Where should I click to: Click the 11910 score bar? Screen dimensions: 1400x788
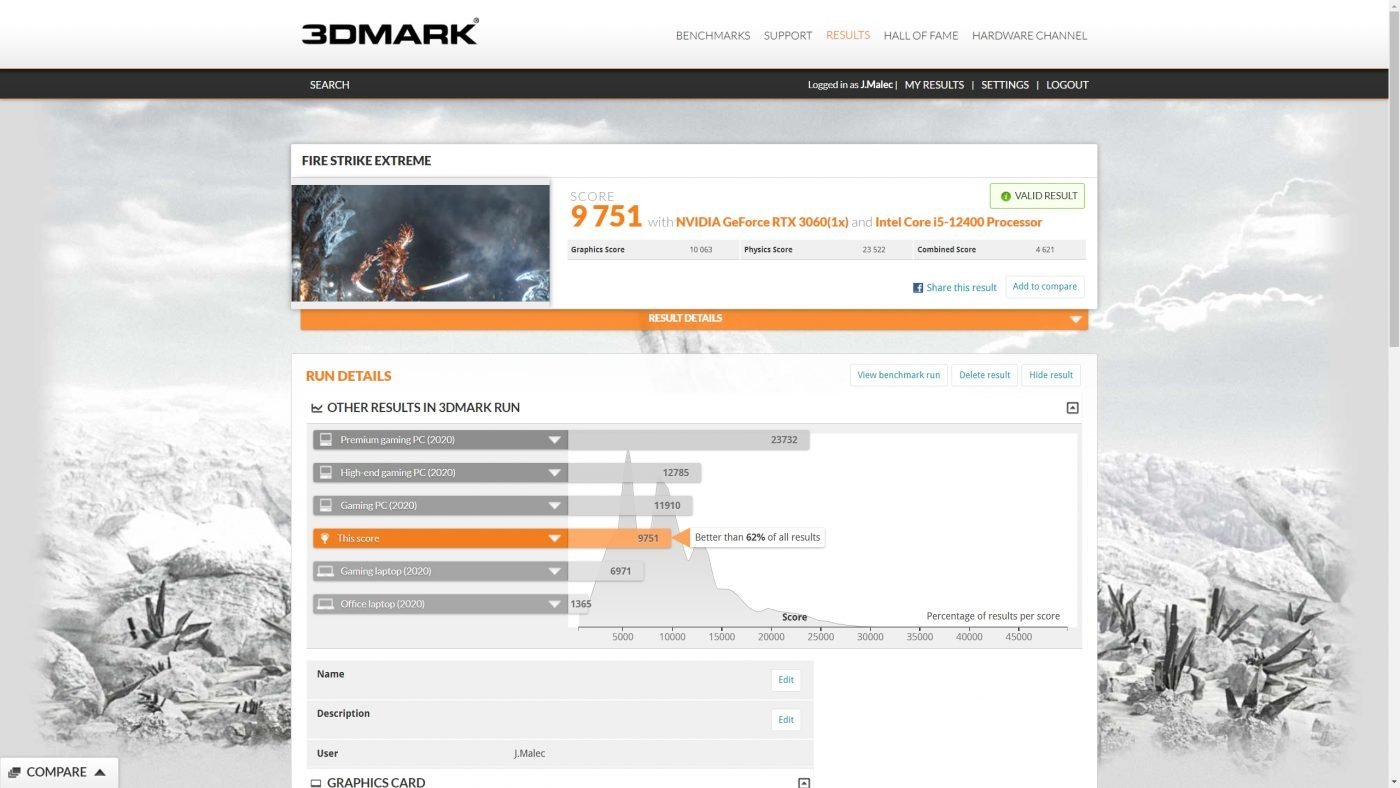click(630, 506)
